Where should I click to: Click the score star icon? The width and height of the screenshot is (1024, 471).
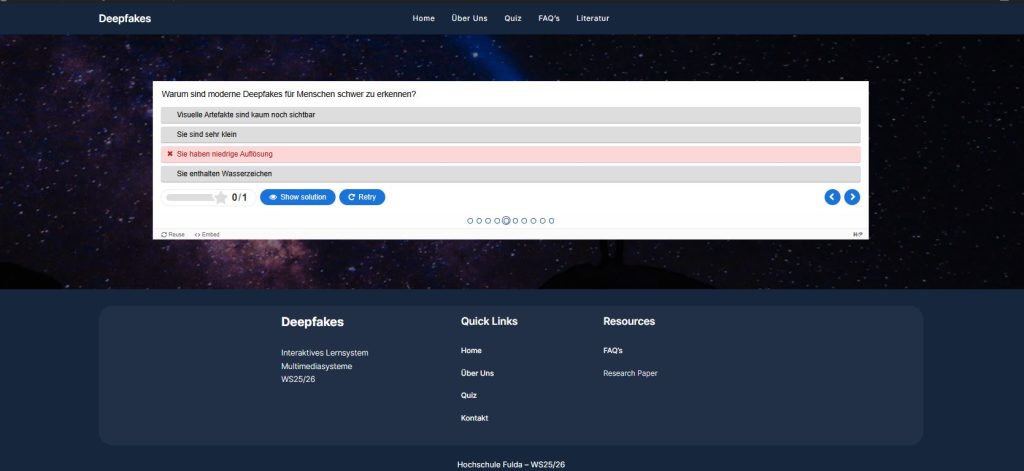click(x=221, y=198)
